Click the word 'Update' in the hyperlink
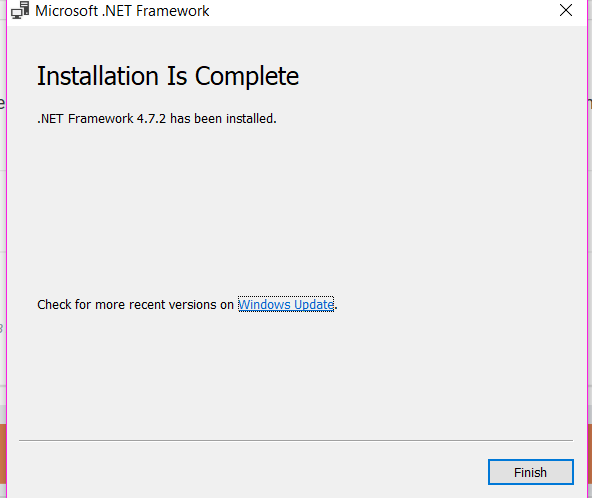Viewport: 592px width, 498px height. click(314, 305)
